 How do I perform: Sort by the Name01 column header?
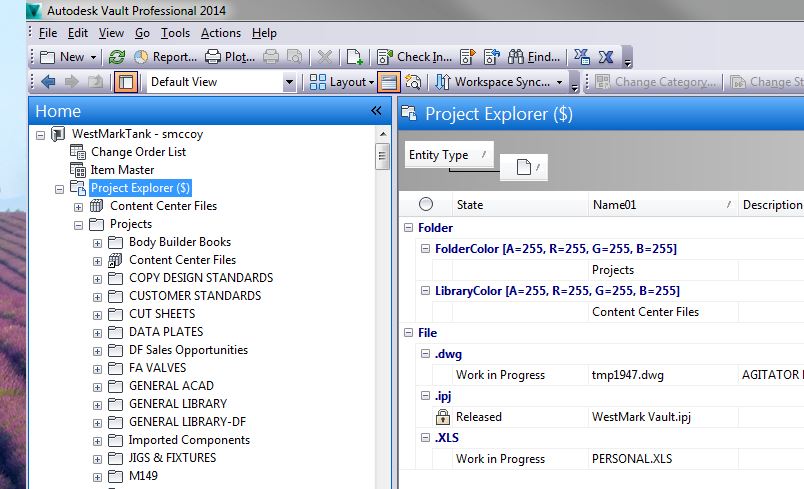(x=663, y=205)
